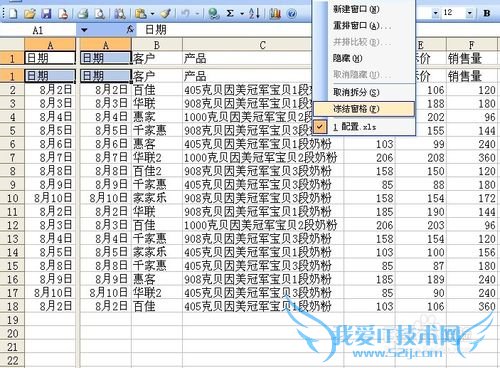Click sales cell 172 in row 10

pyautogui.click(x=472, y=198)
